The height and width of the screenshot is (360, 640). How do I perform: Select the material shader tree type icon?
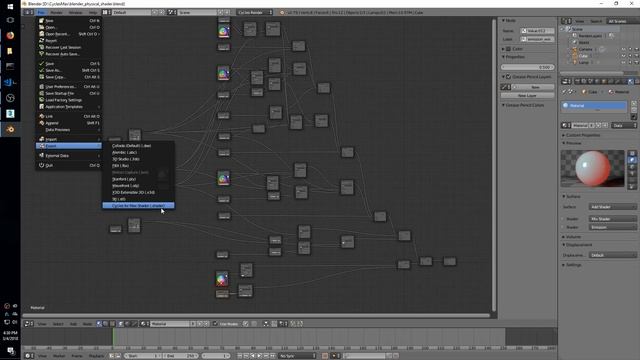click(99, 324)
